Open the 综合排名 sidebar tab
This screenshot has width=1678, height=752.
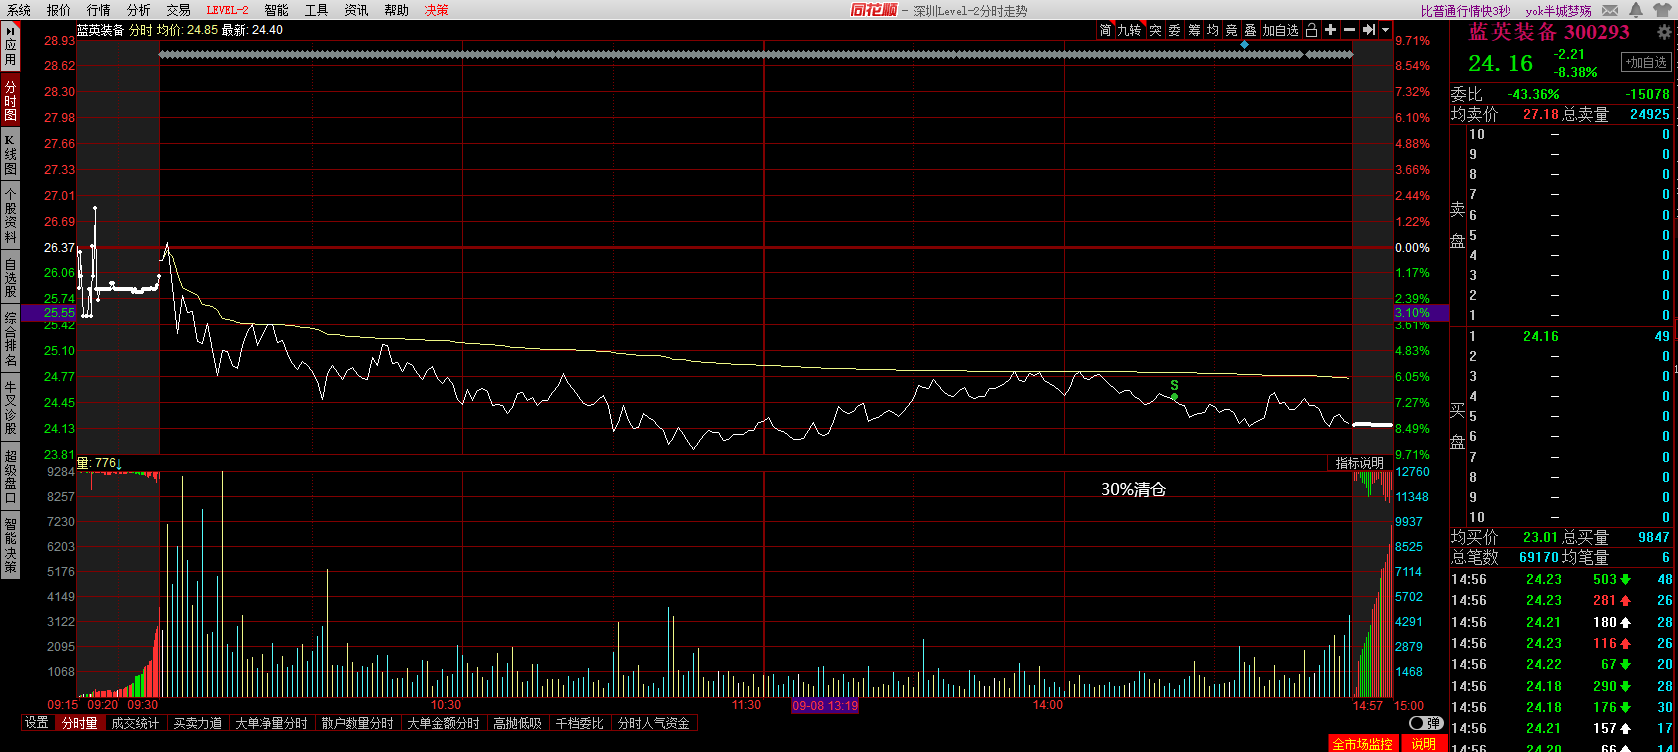click(x=10, y=339)
